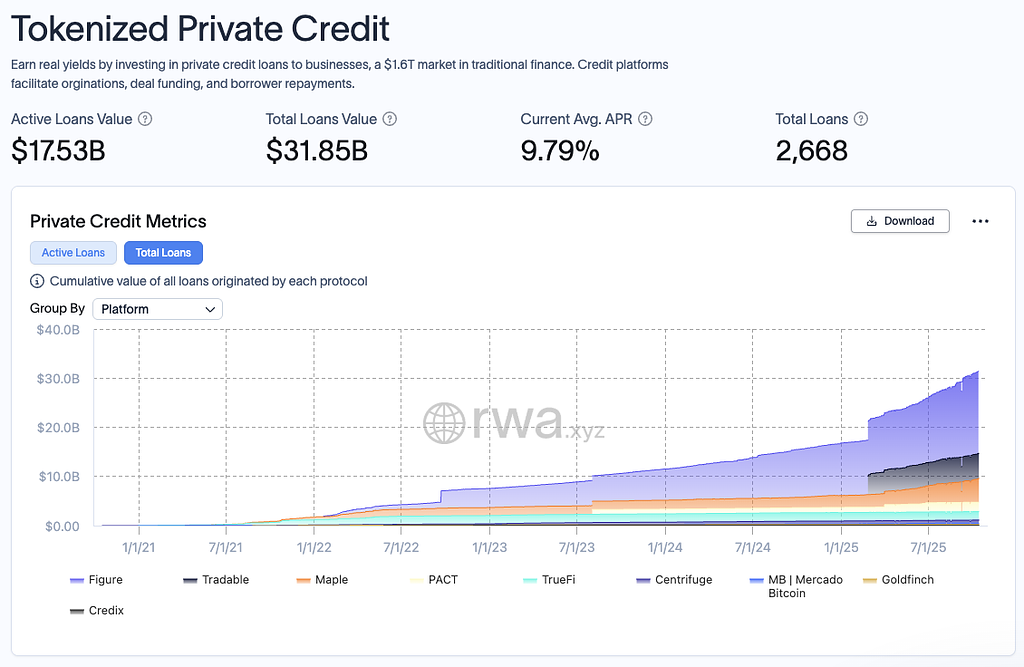Click the Centrifuge legend color swatch
The height and width of the screenshot is (667, 1024).
644,580
